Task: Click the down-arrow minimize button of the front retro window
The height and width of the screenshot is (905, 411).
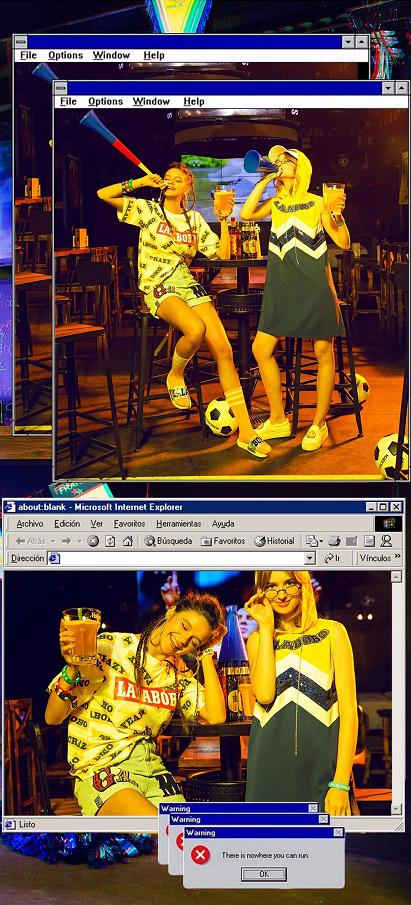Action: [388, 88]
